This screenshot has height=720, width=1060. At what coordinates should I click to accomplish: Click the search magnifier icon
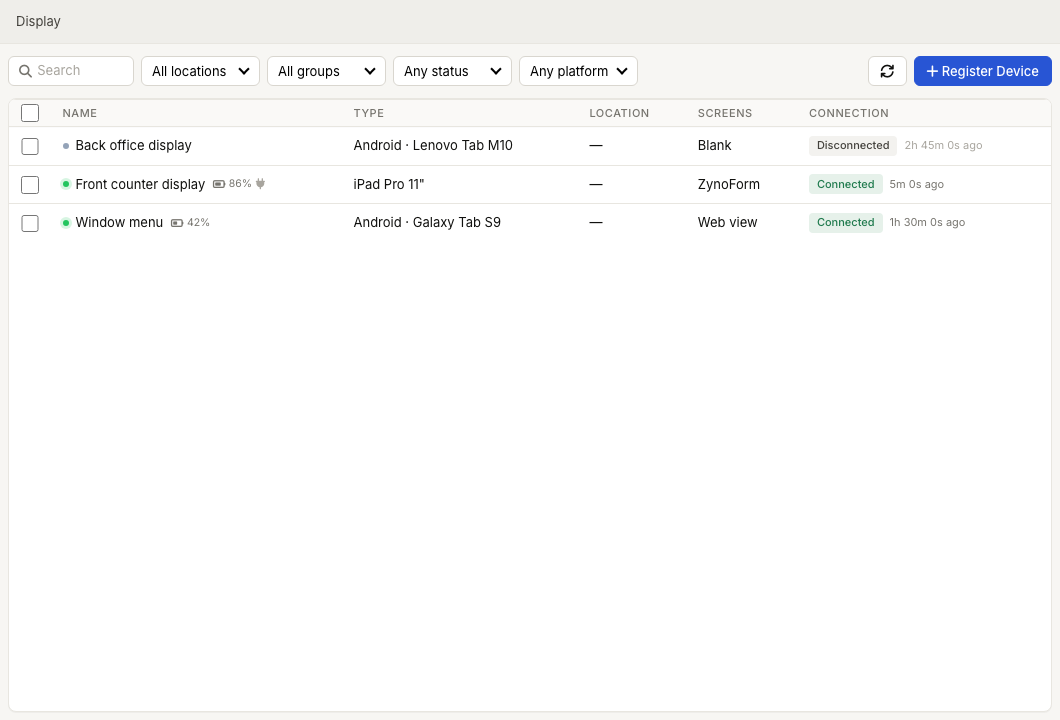coord(25,71)
